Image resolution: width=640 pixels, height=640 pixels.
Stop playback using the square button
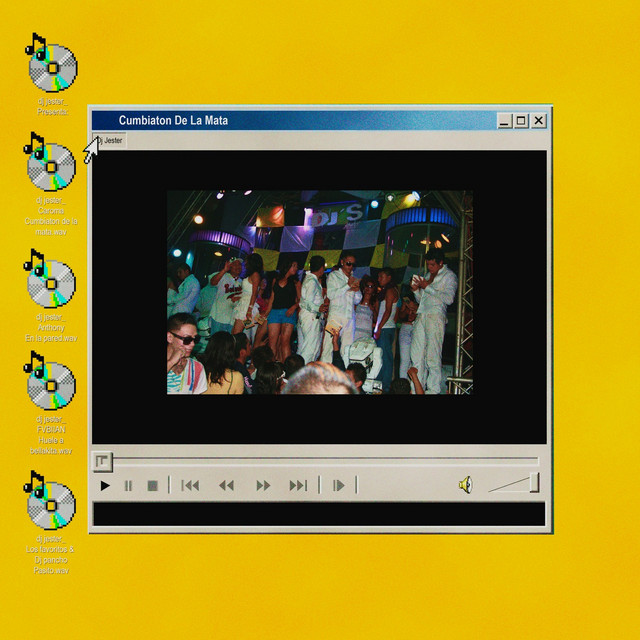coord(152,486)
